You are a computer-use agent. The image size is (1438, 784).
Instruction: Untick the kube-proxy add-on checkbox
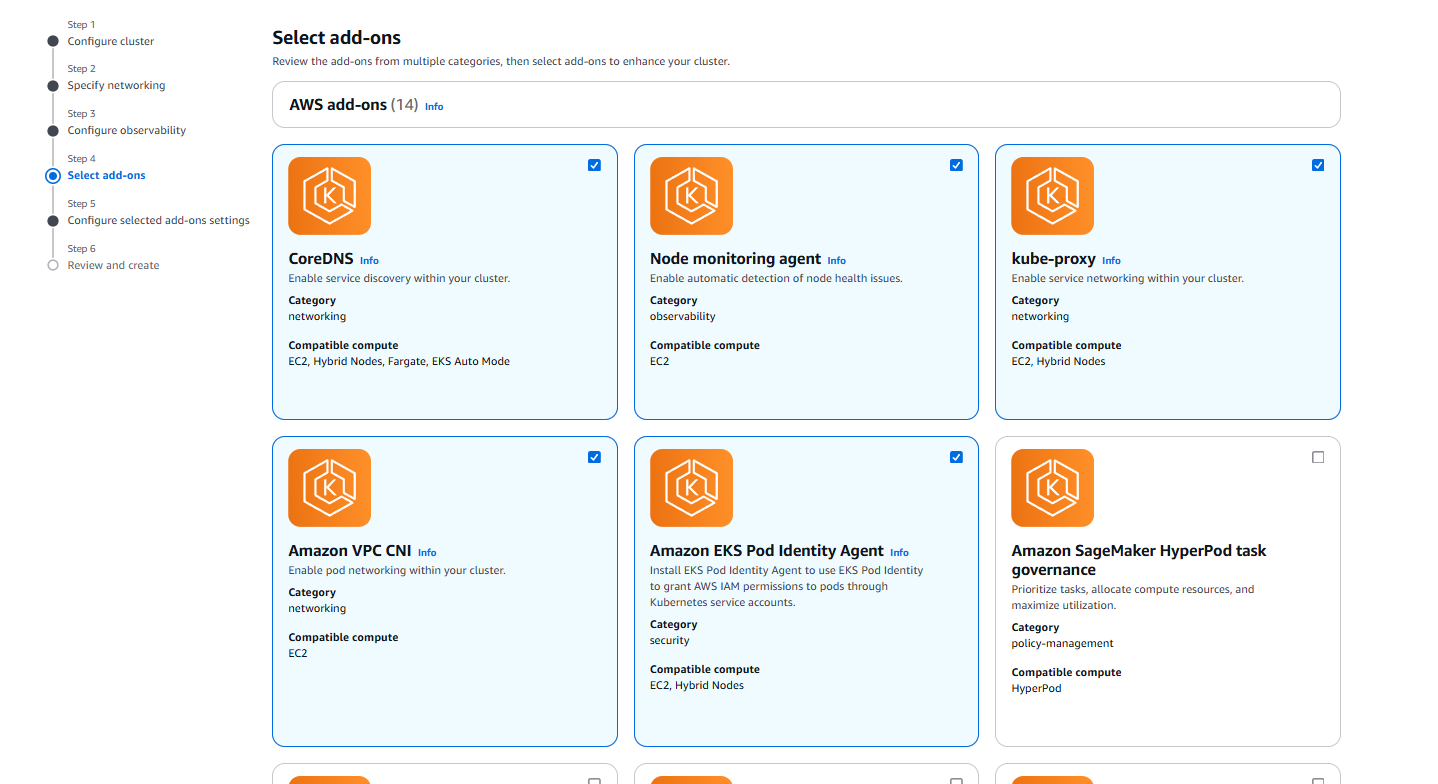pyautogui.click(x=1318, y=165)
